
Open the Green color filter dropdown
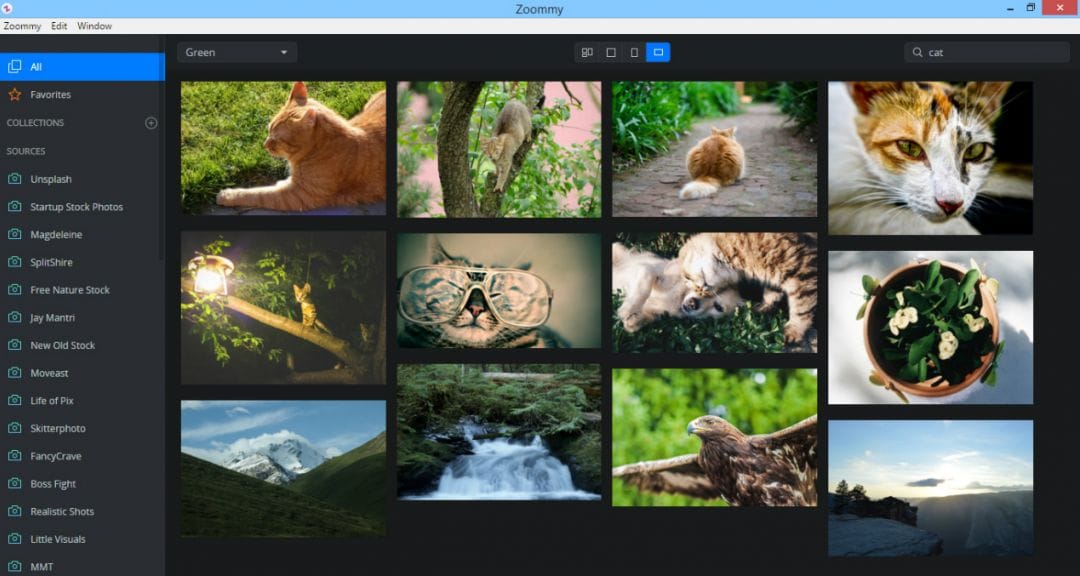pyautogui.click(x=237, y=52)
